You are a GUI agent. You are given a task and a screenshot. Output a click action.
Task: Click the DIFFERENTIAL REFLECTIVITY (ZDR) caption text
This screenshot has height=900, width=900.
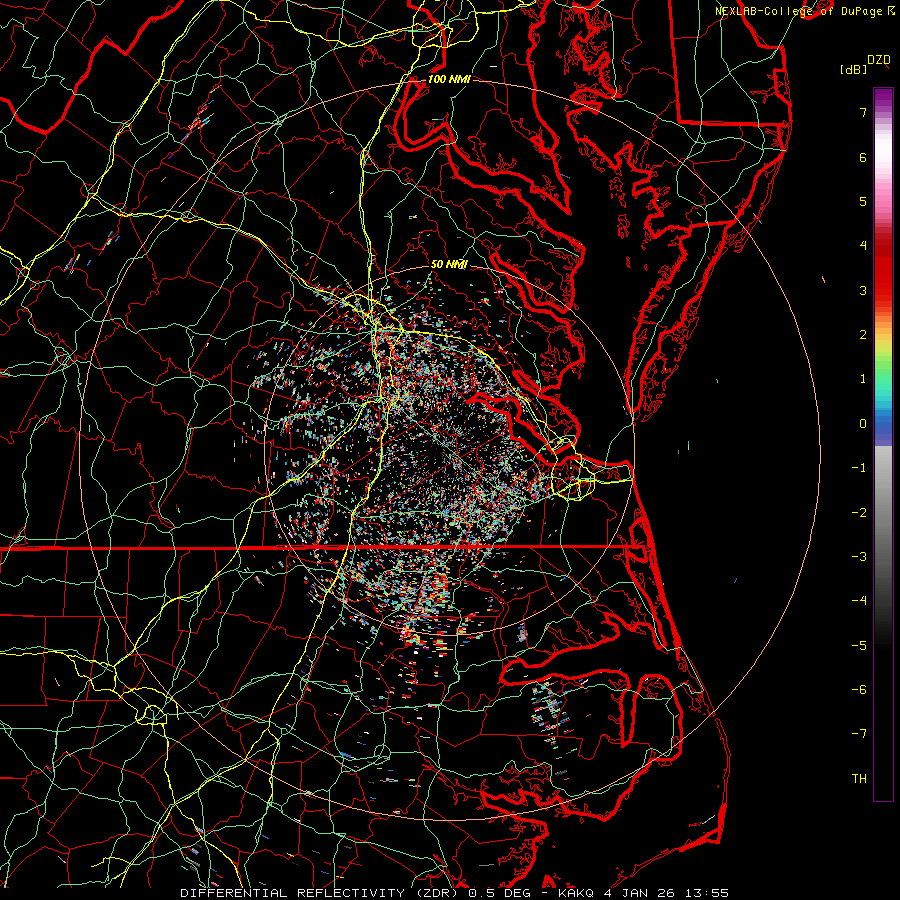(320, 893)
